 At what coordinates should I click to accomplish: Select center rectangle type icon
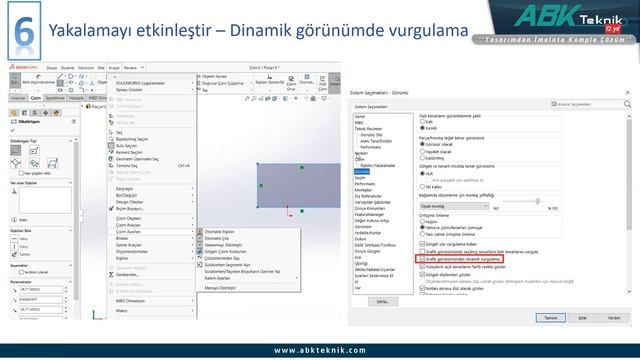pyautogui.click(x=34, y=151)
